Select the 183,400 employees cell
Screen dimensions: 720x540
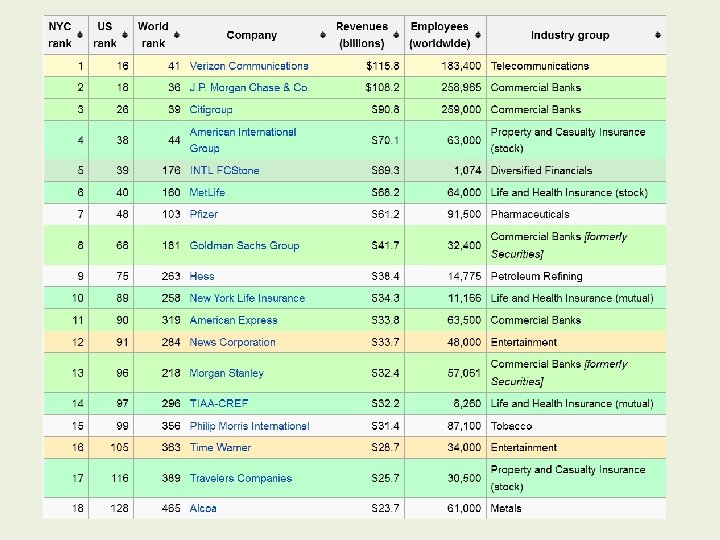(x=461, y=66)
